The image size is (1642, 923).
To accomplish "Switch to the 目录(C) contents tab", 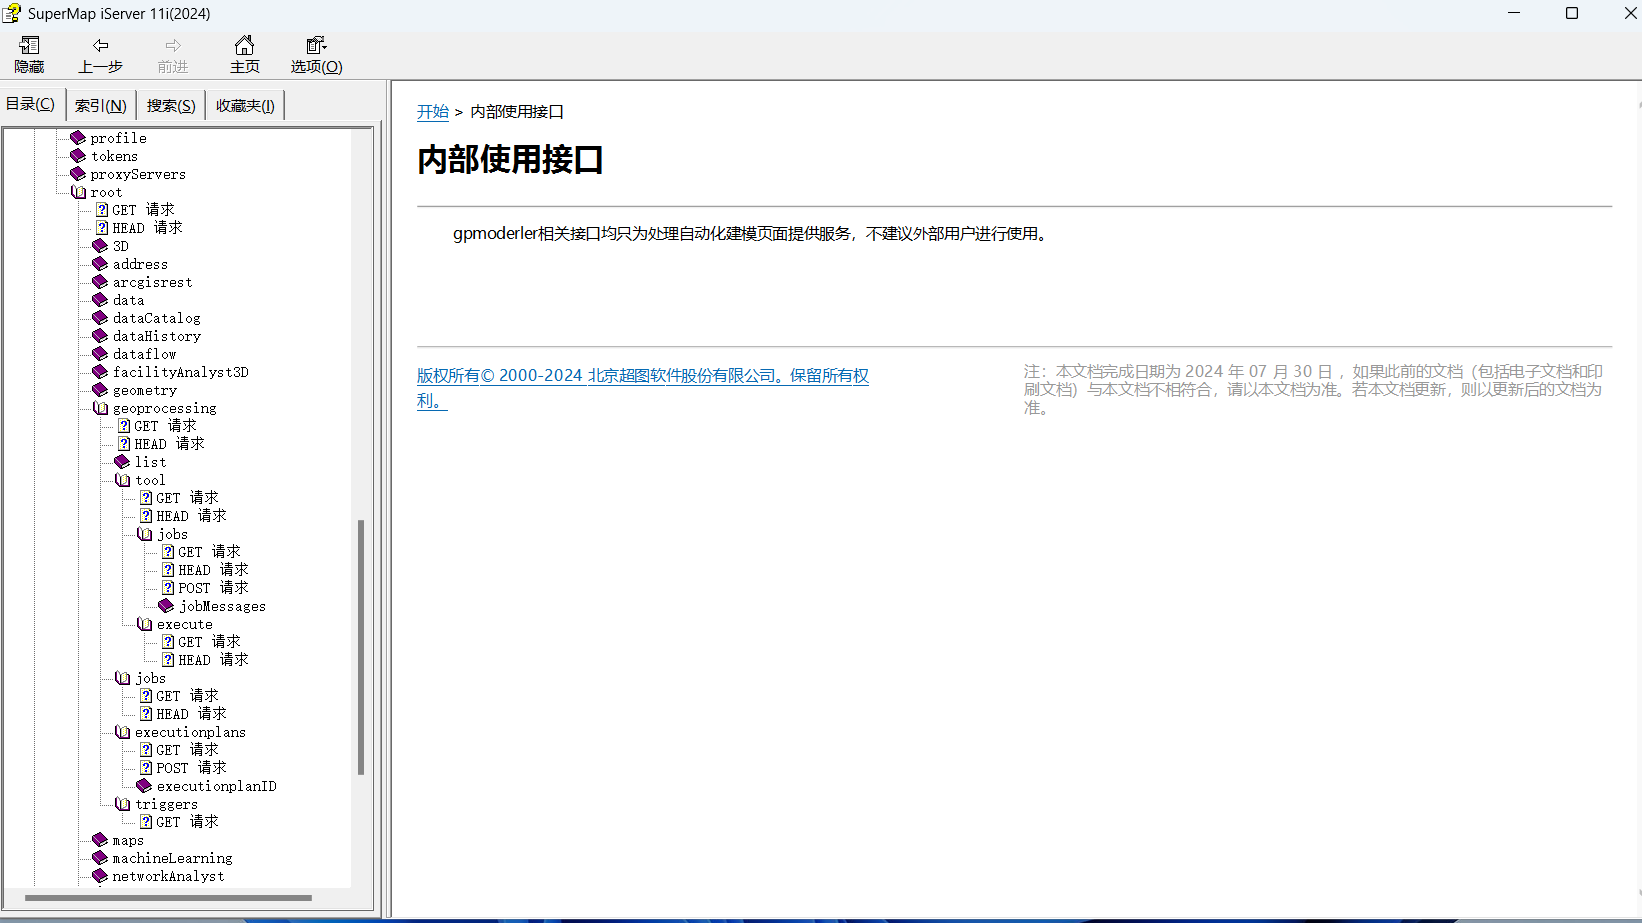I will tap(31, 104).
